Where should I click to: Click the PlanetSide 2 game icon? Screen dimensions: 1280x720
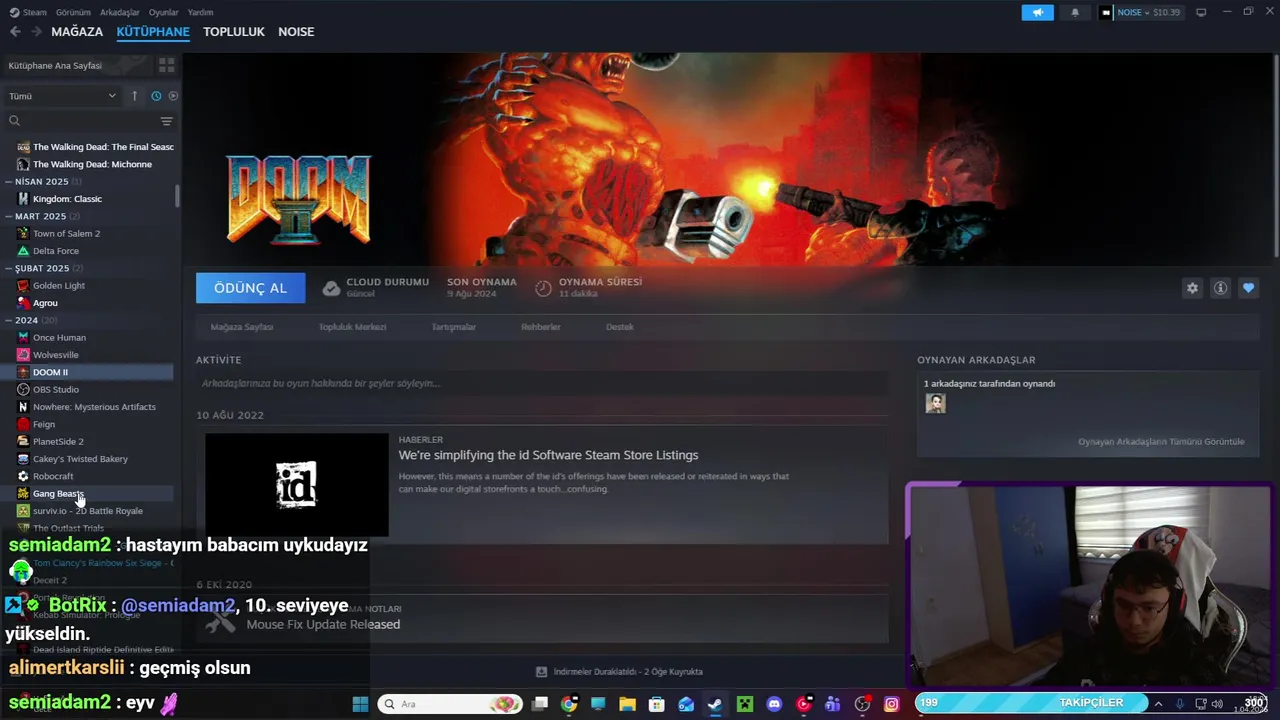click(23, 442)
